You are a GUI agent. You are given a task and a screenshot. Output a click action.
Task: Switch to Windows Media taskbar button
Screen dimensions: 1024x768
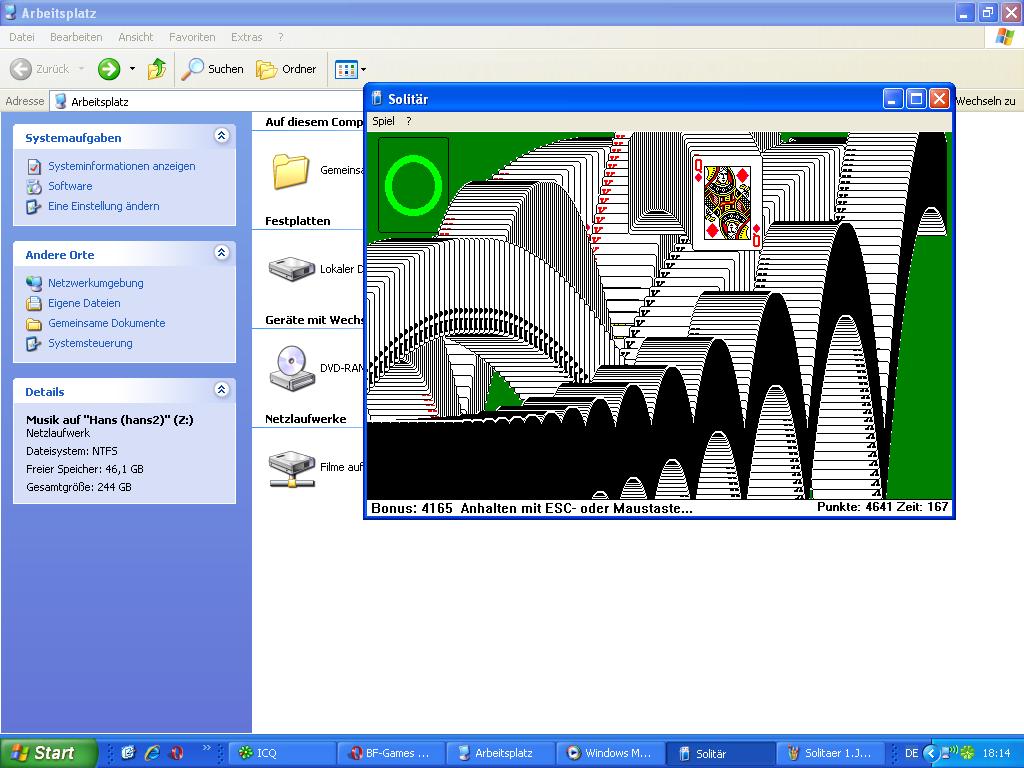(x=612, y=753)
